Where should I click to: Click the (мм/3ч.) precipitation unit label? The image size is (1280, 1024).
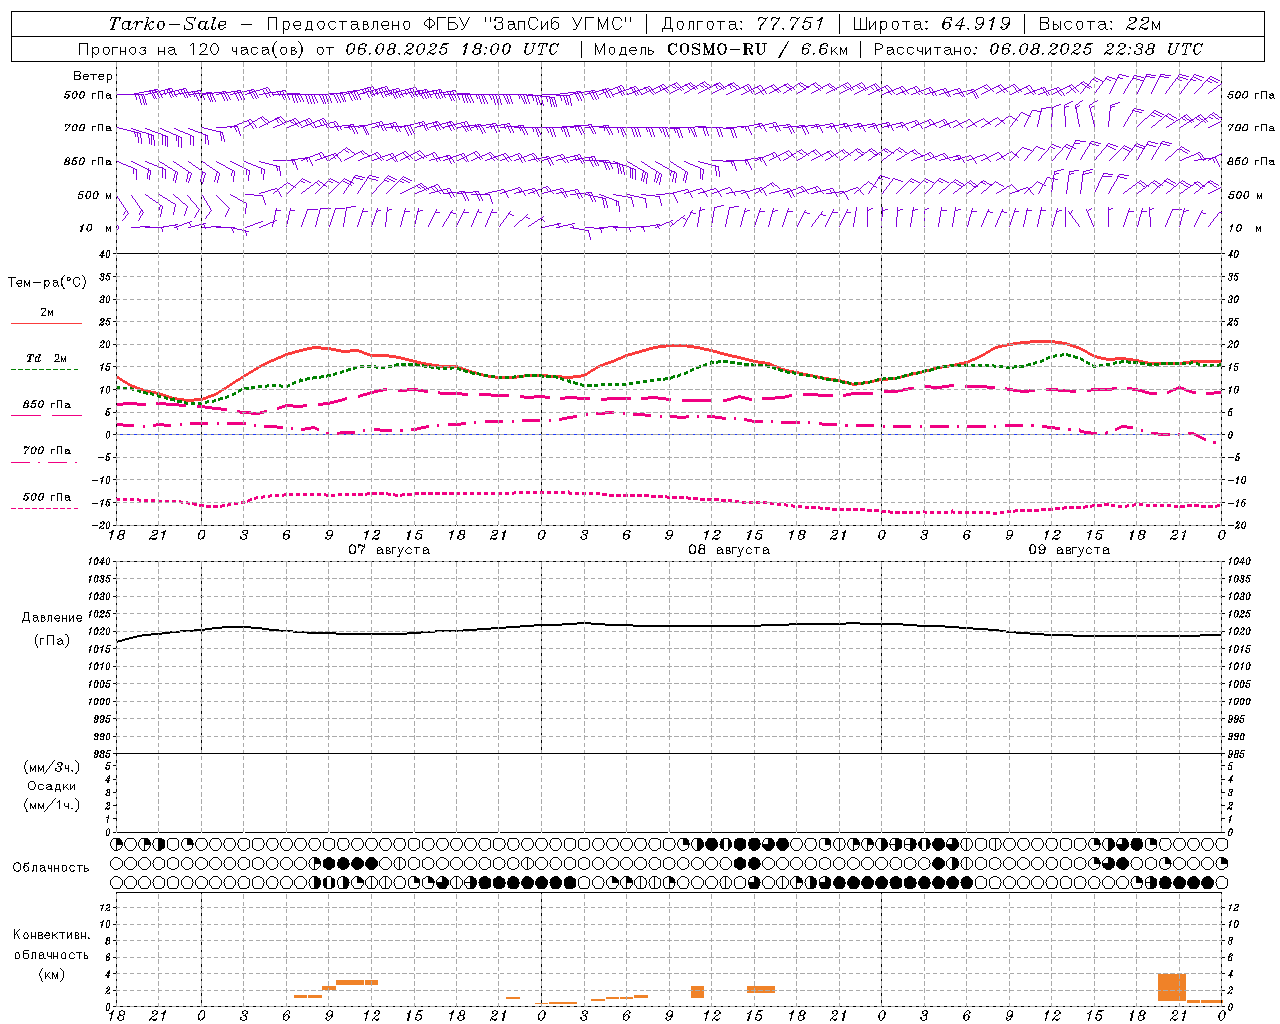pos(52,767)
